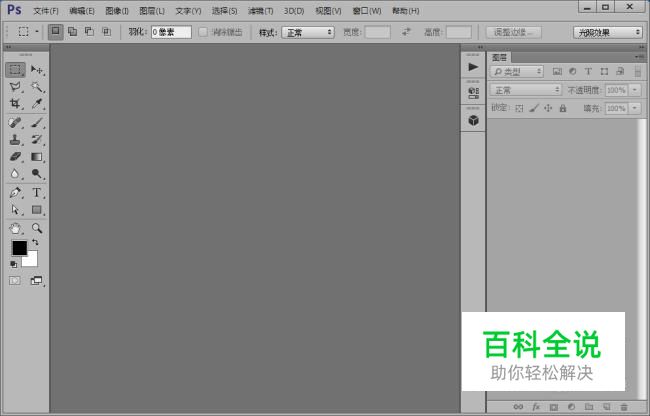The image size is (650, 416).
Task: Toggle pixel layer filter
Action: 557,72
